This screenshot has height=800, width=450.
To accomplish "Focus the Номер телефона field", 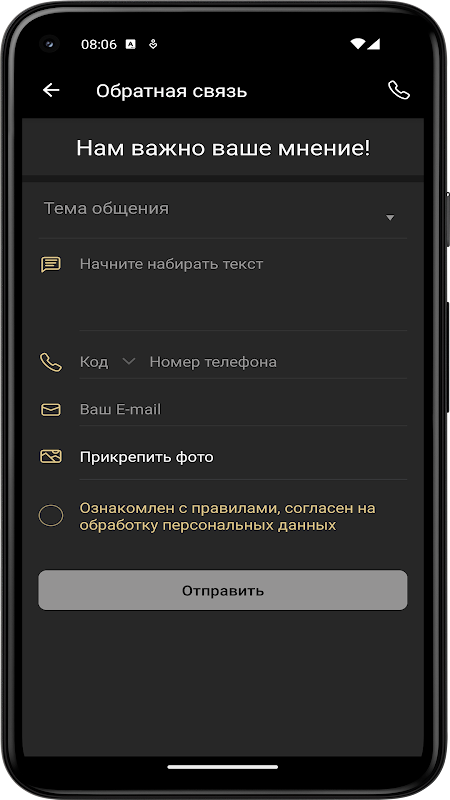I will click(278, 362).
